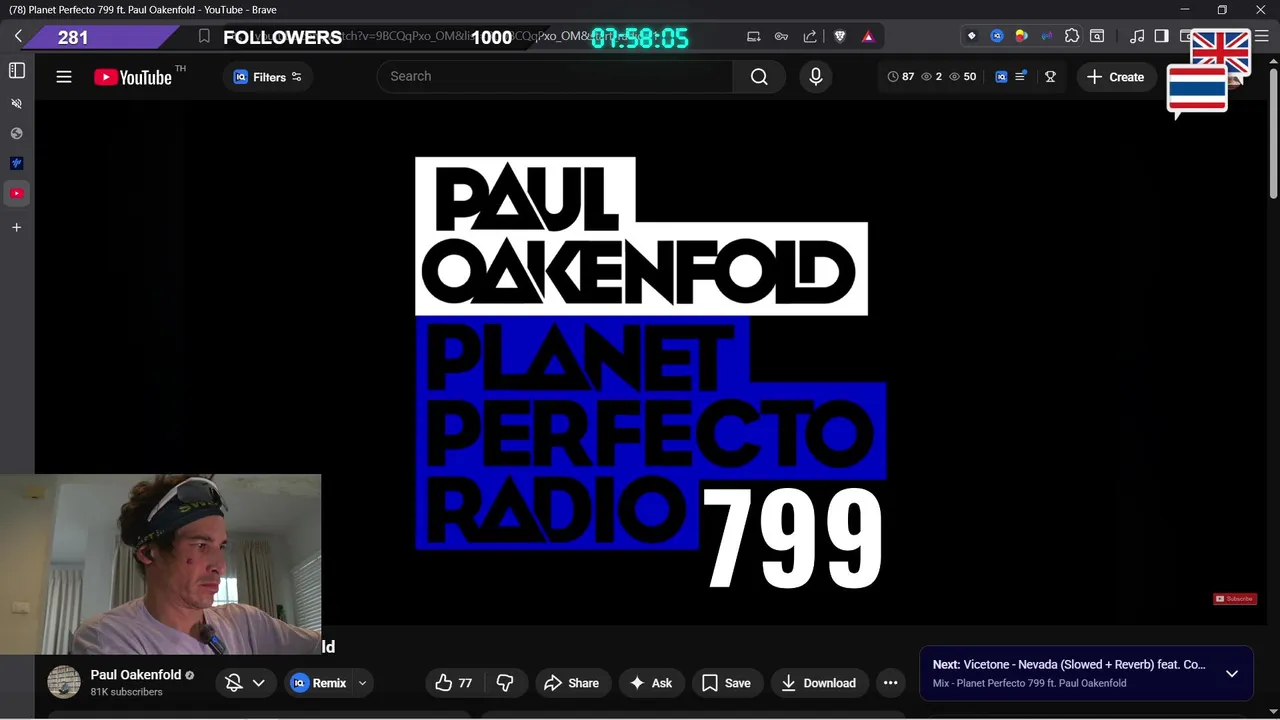Viewport: 1280px width, 720px height.
Task: Open the media control music-note icon
Action: tap(1137, 36)
